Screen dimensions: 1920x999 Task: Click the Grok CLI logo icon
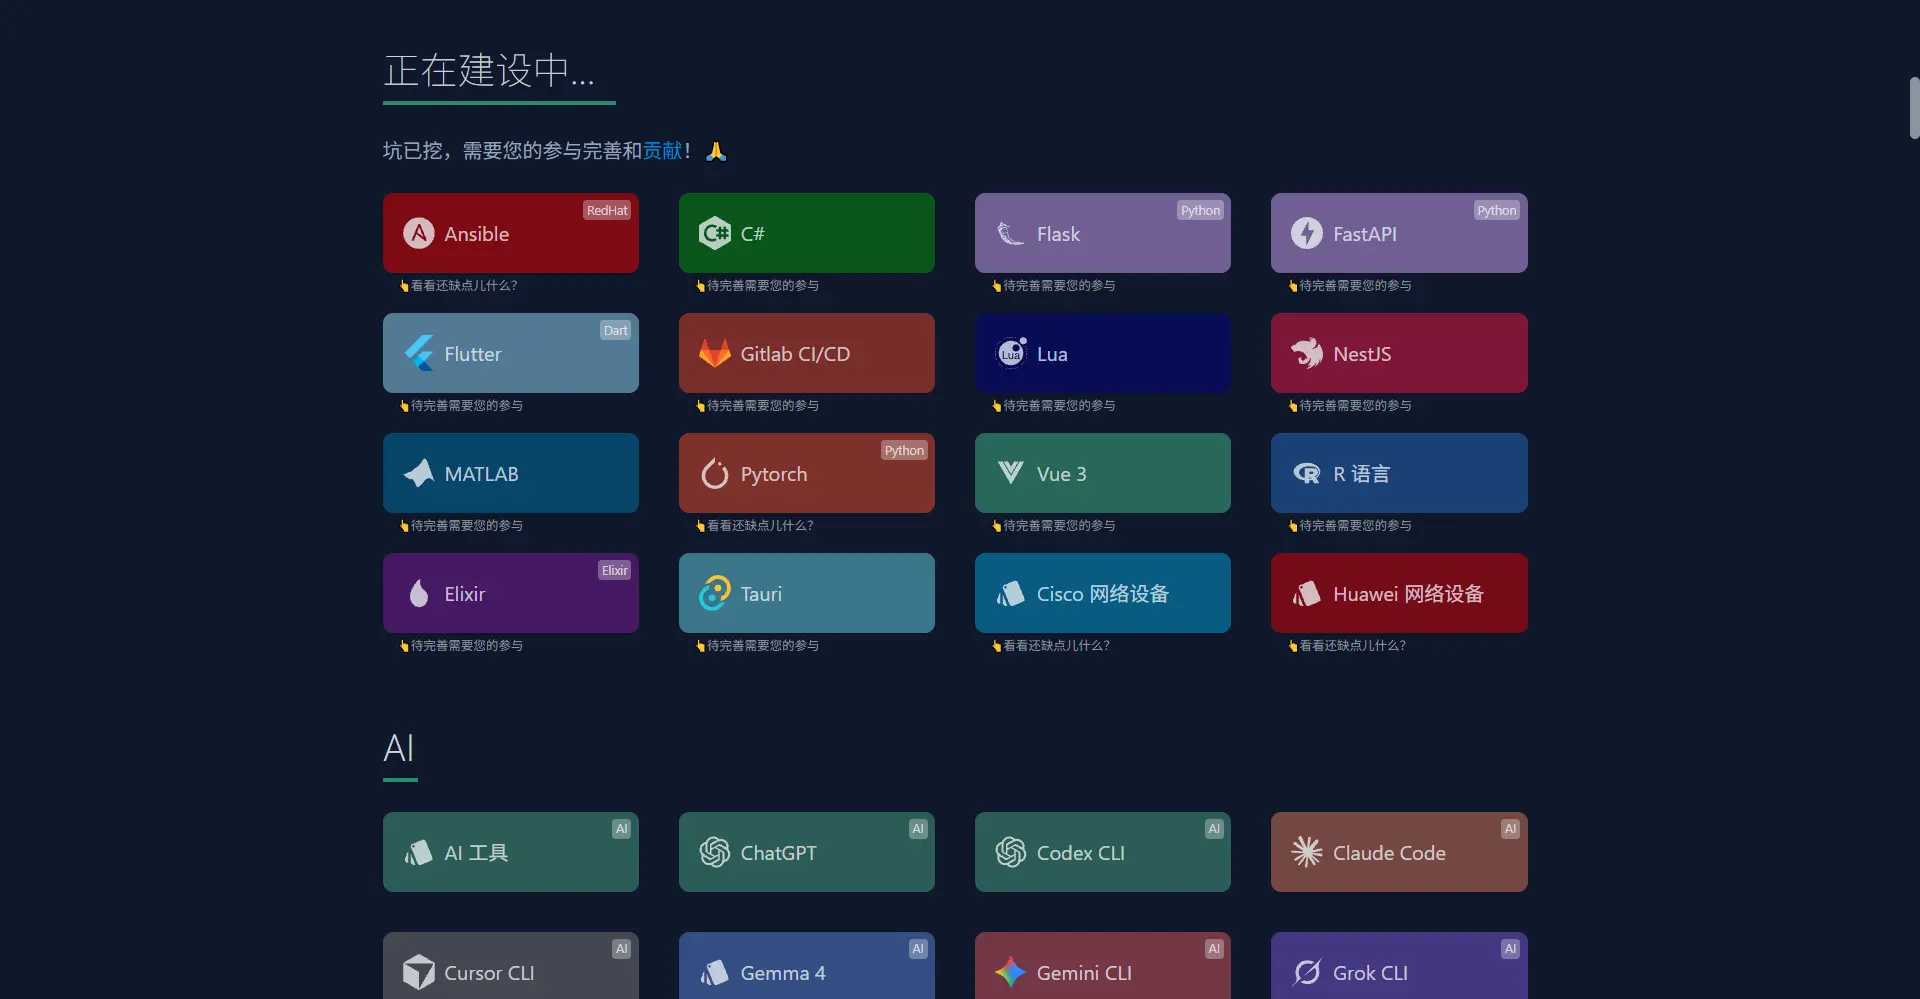point(1307,972)
